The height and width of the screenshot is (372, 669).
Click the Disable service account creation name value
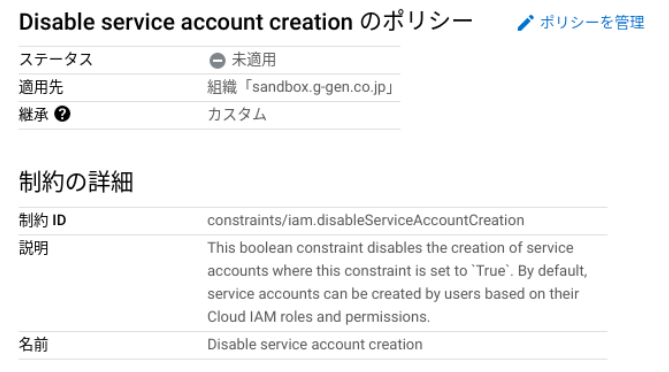coord(315,344)
